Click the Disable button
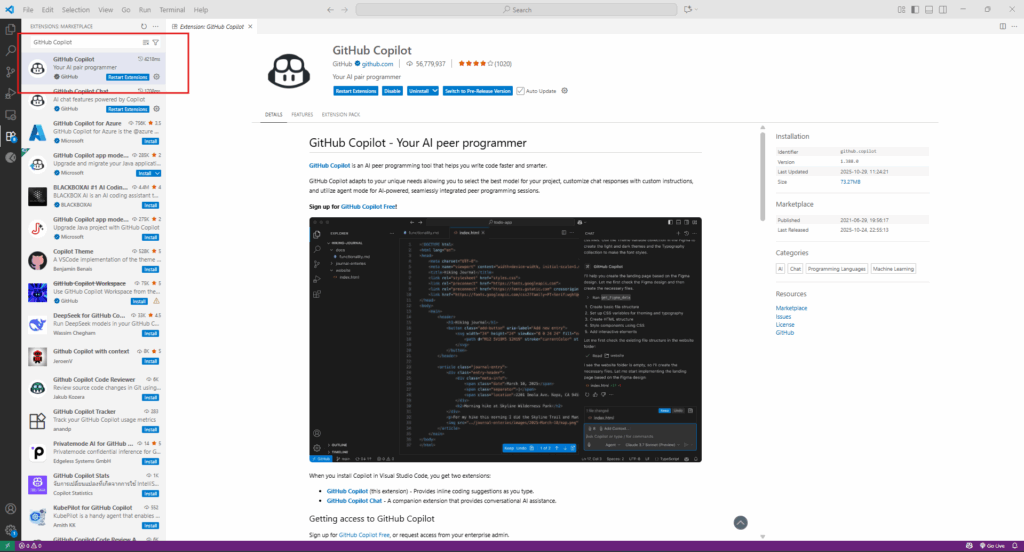 coord(392,91)
